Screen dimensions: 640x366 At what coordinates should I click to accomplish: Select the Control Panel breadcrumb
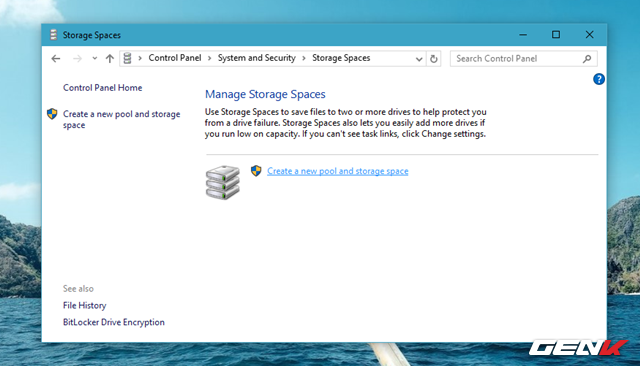point(175,58)
